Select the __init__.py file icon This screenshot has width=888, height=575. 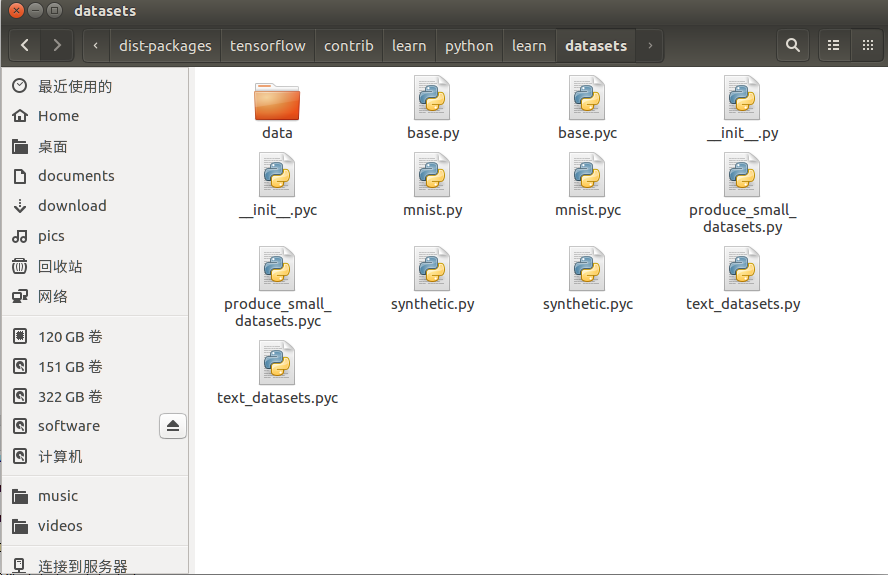pos(742,98)
